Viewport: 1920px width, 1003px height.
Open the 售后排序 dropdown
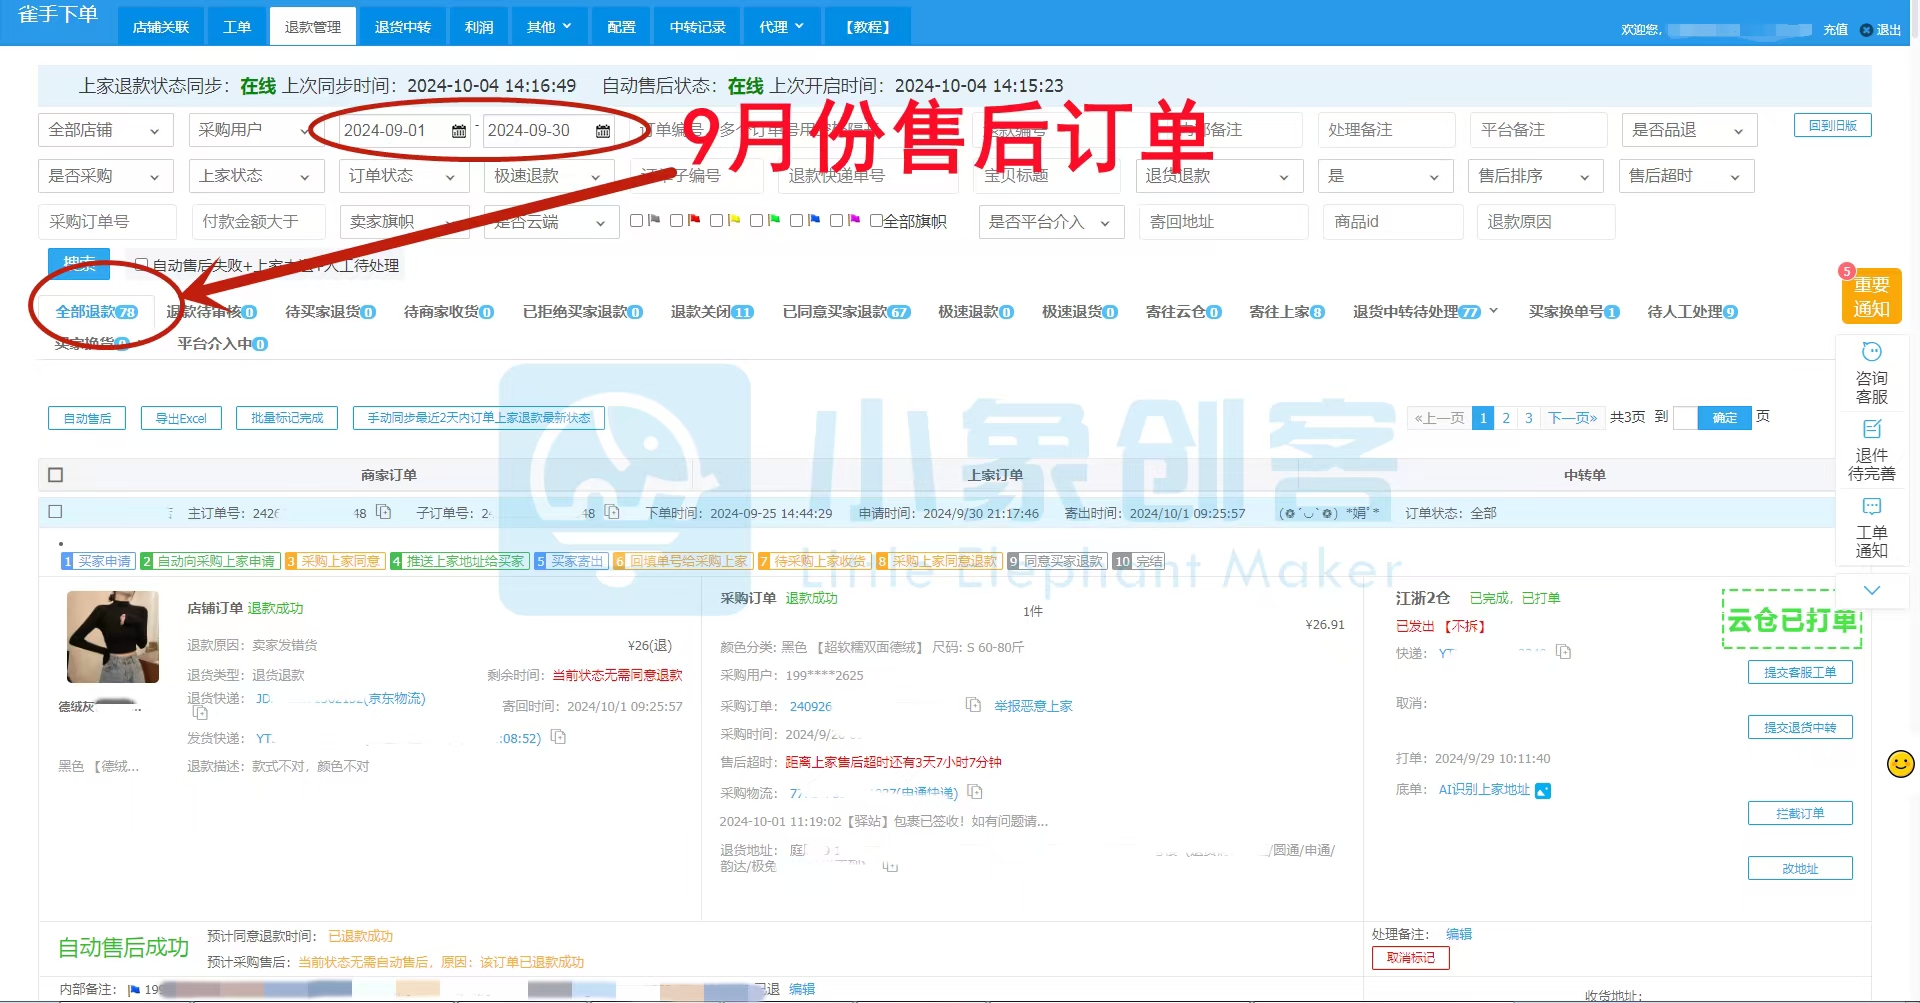click(1536, 176)
